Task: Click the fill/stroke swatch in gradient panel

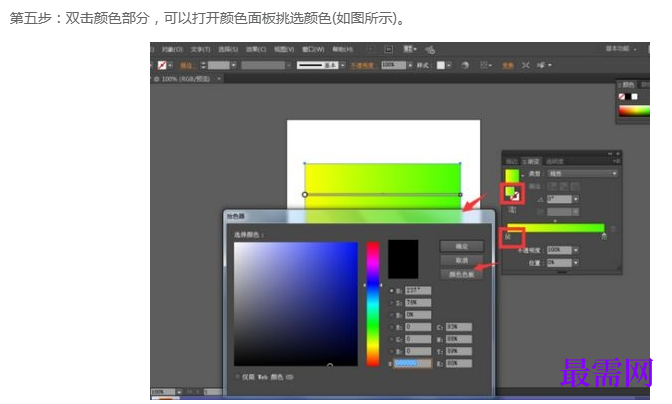Action: (x=512, y=191)
